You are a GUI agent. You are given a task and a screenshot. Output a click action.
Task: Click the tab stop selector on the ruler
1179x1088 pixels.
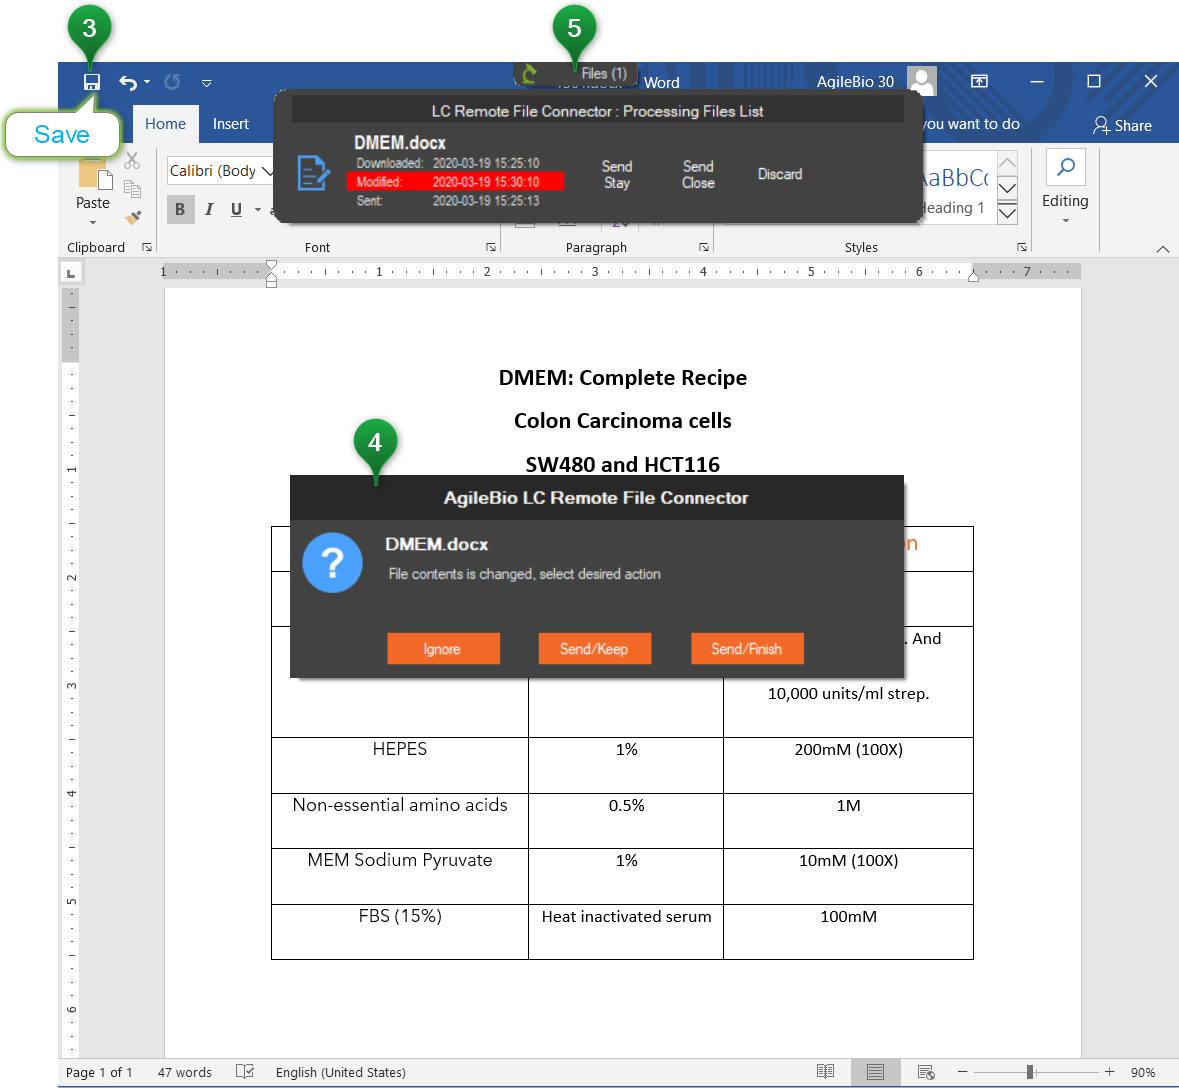click(71, 274)
